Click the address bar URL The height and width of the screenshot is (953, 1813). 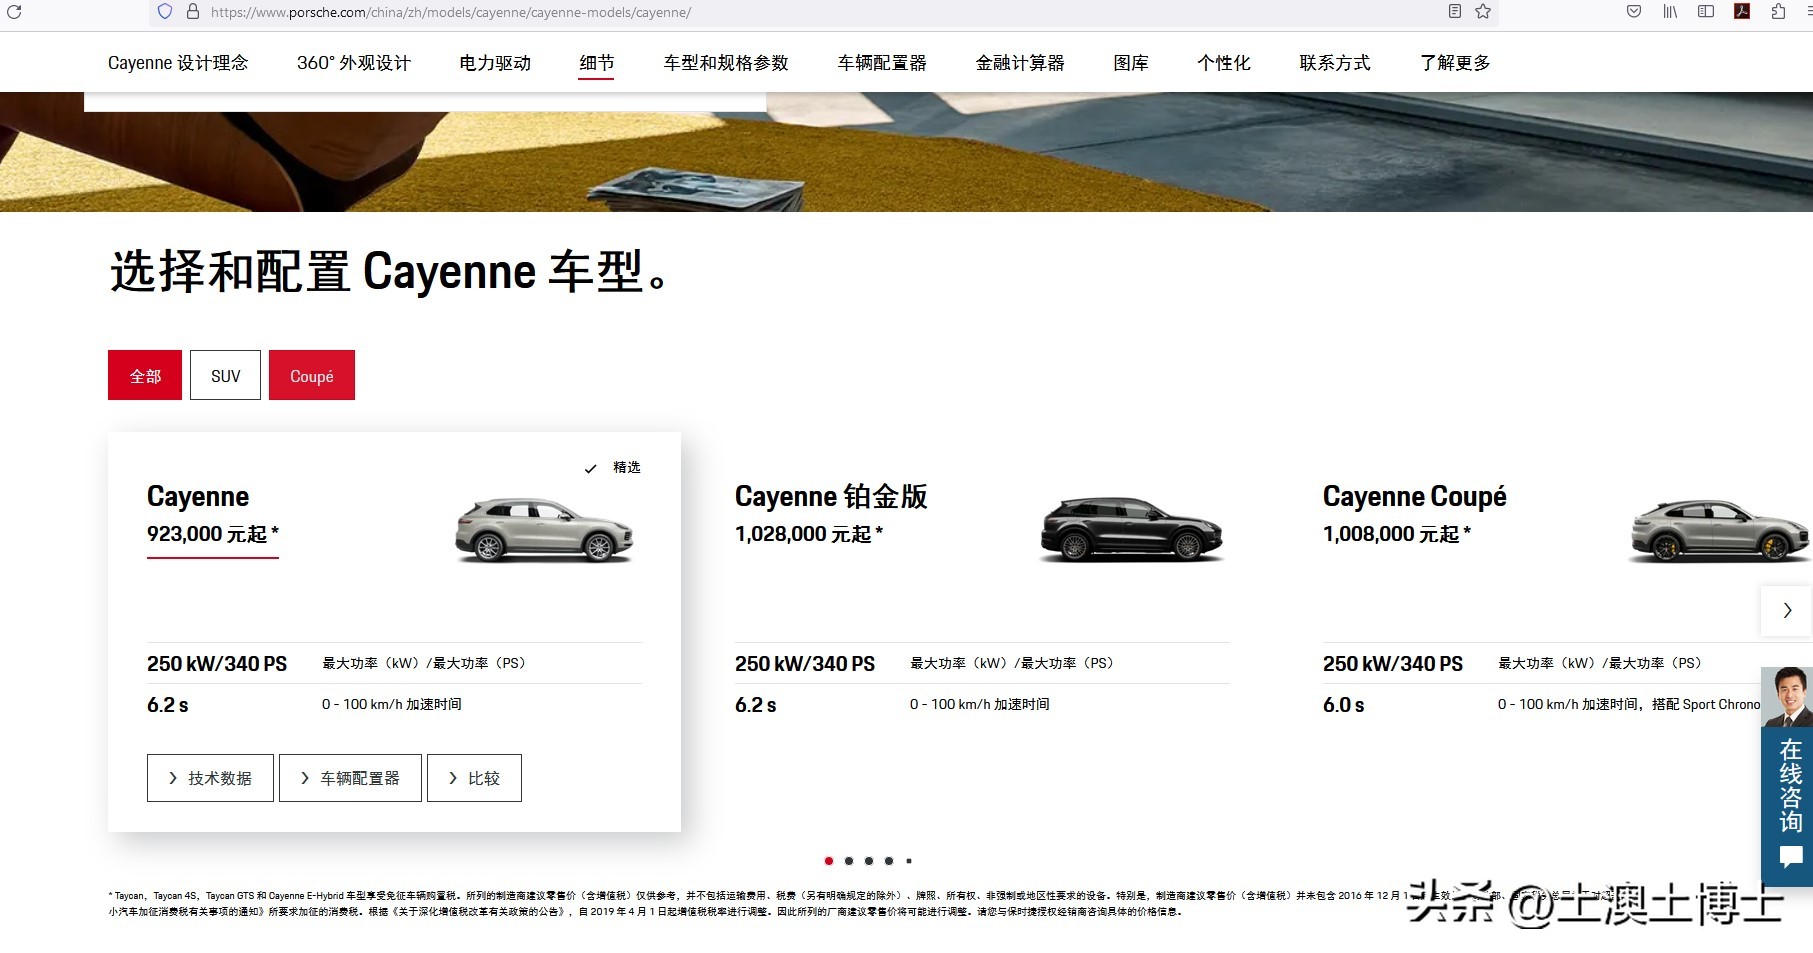coord(448,13)
